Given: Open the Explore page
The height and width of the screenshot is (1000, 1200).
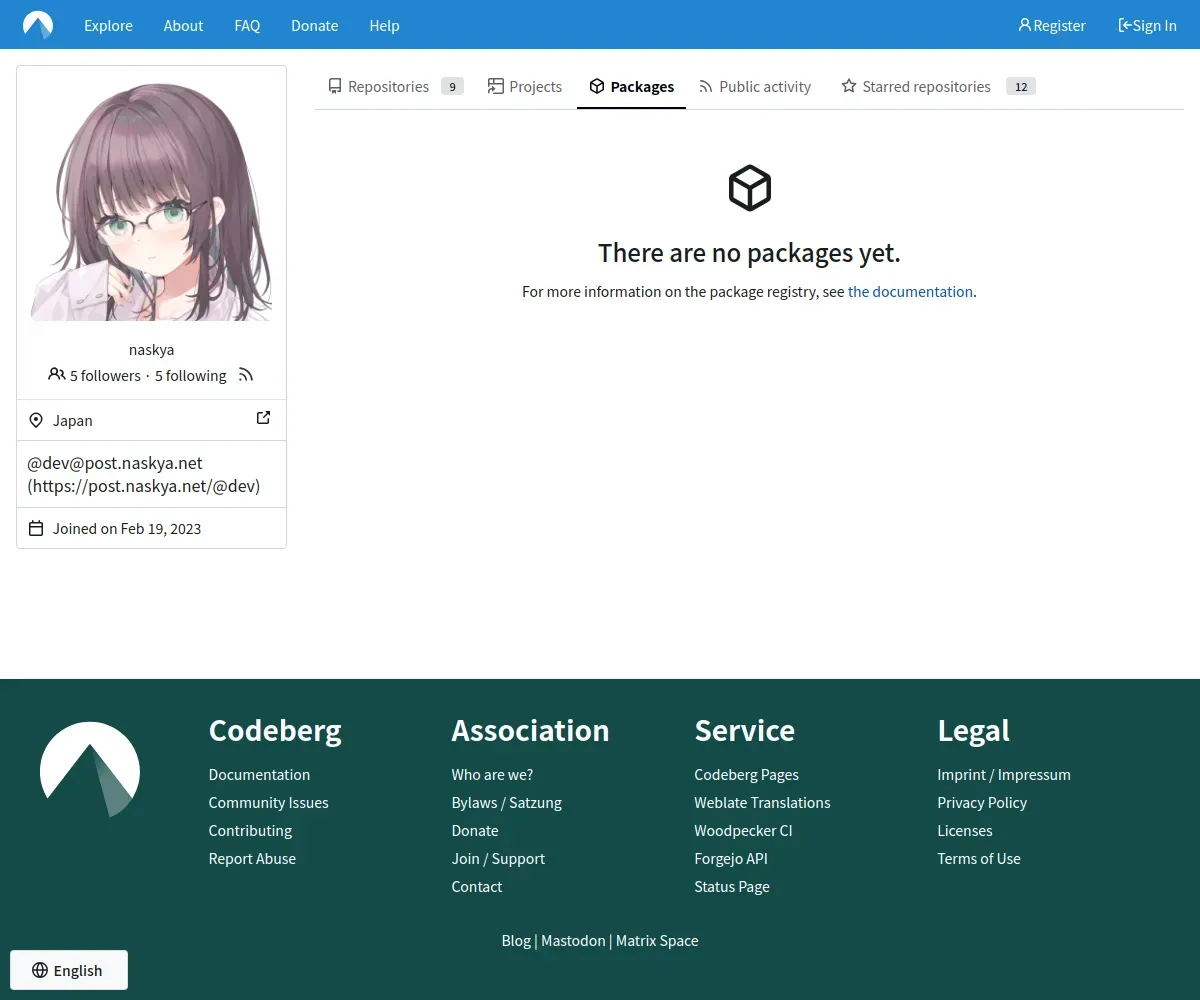Looking at the screenshot, I should tap(108, 26).
